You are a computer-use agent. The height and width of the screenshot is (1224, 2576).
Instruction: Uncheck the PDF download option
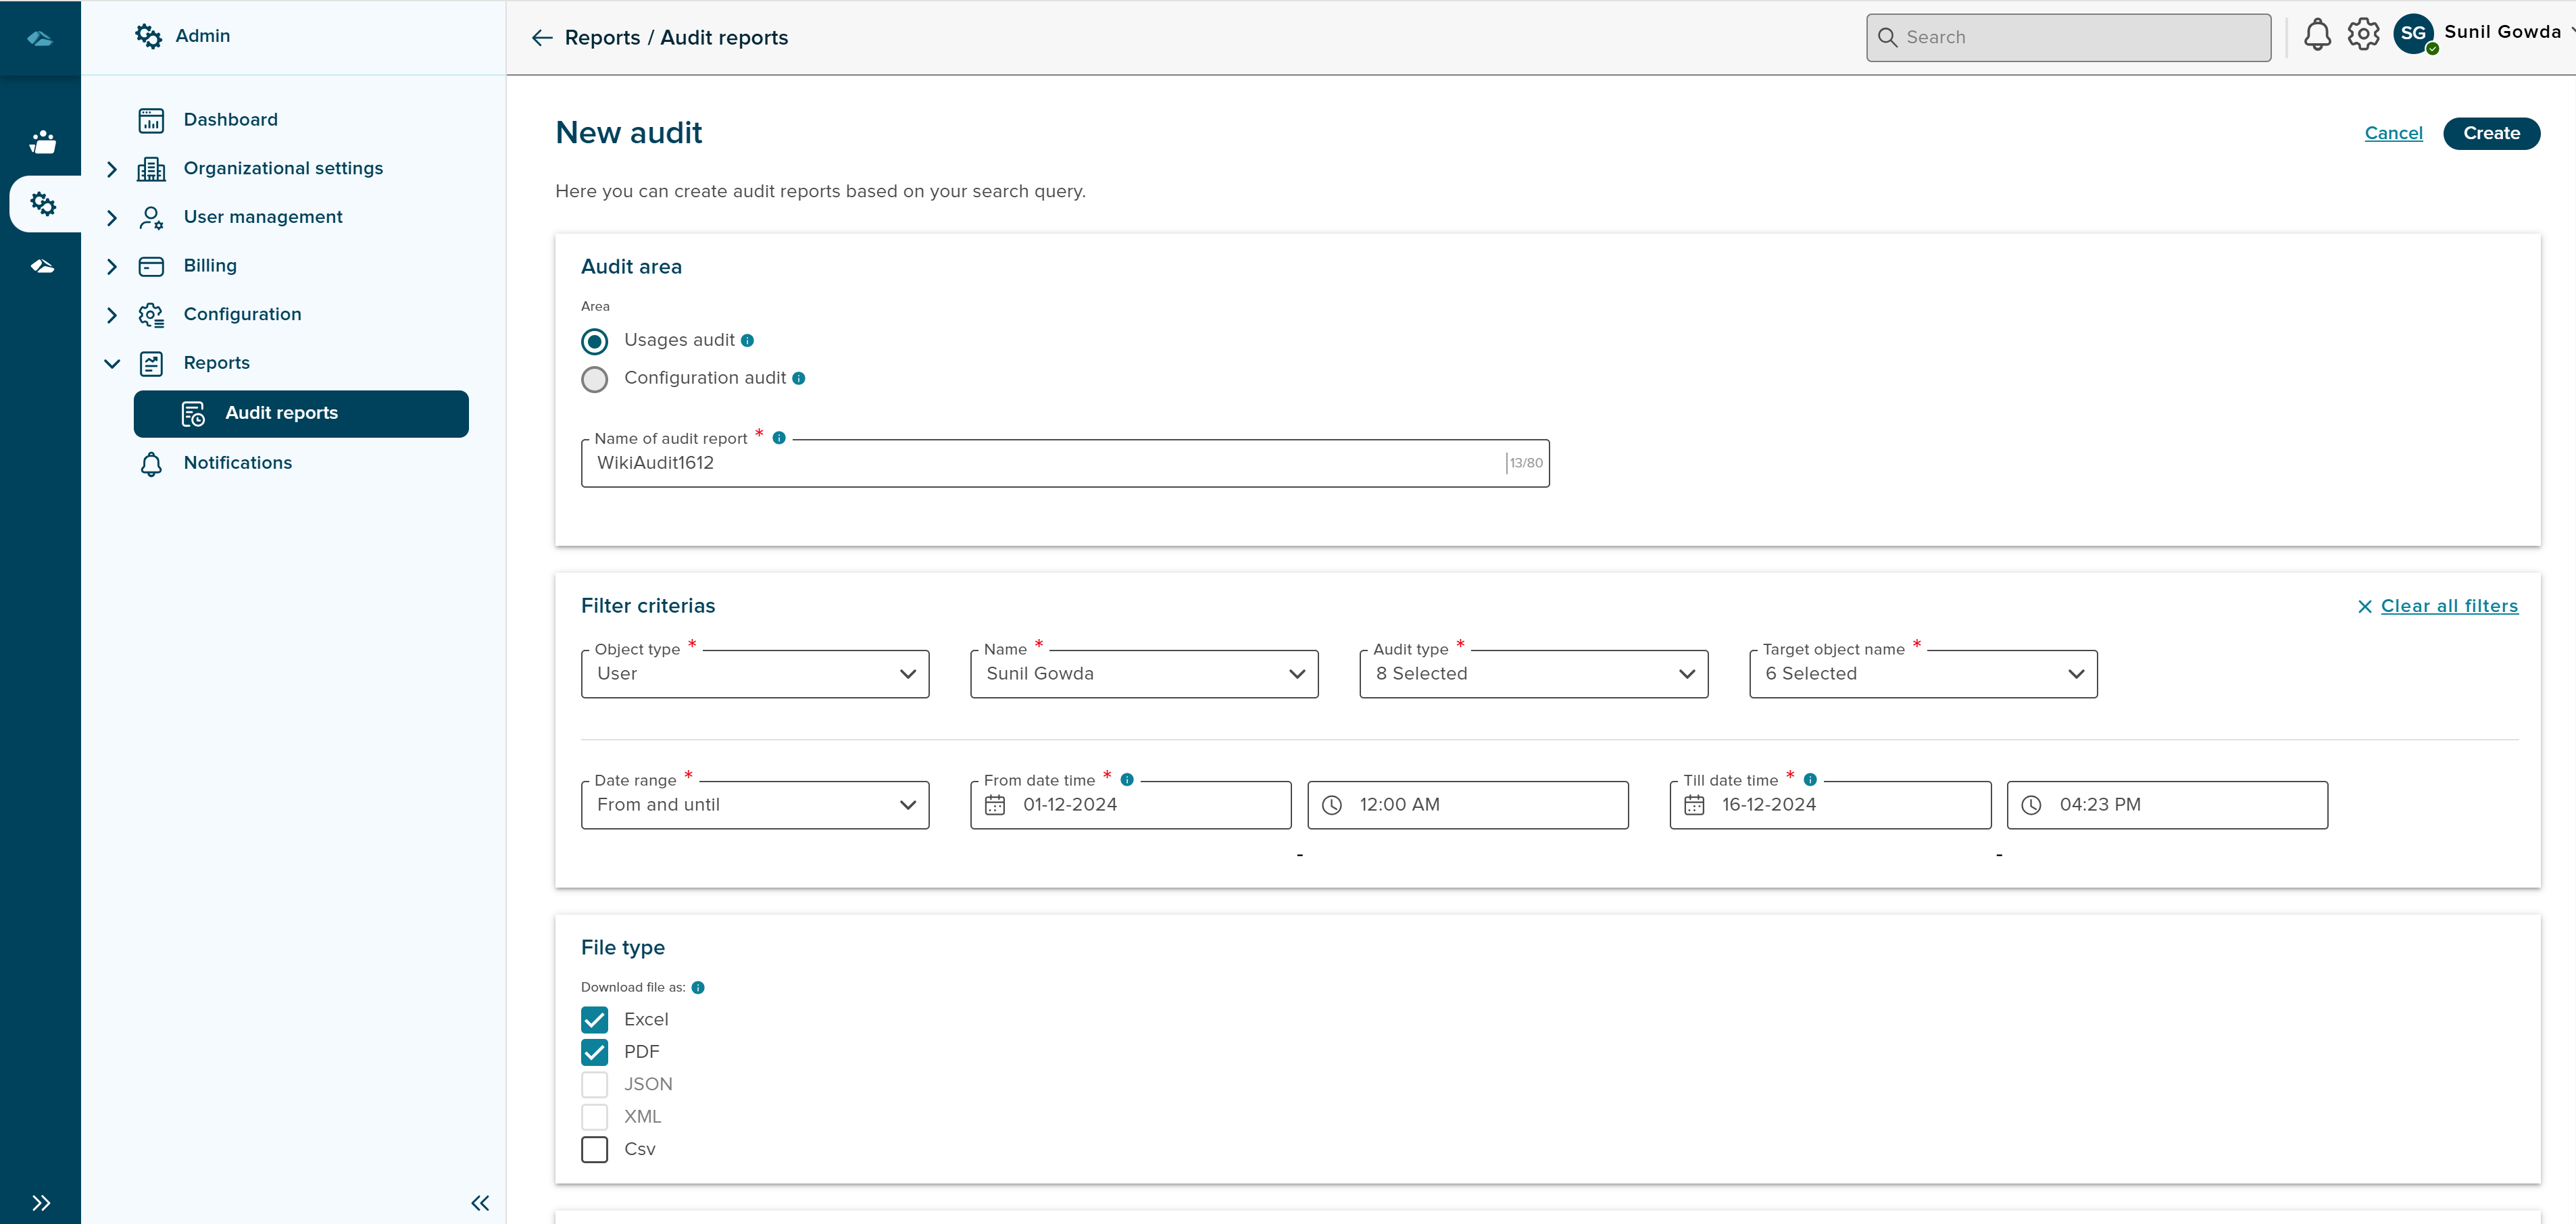click(x=595, y=1051)
